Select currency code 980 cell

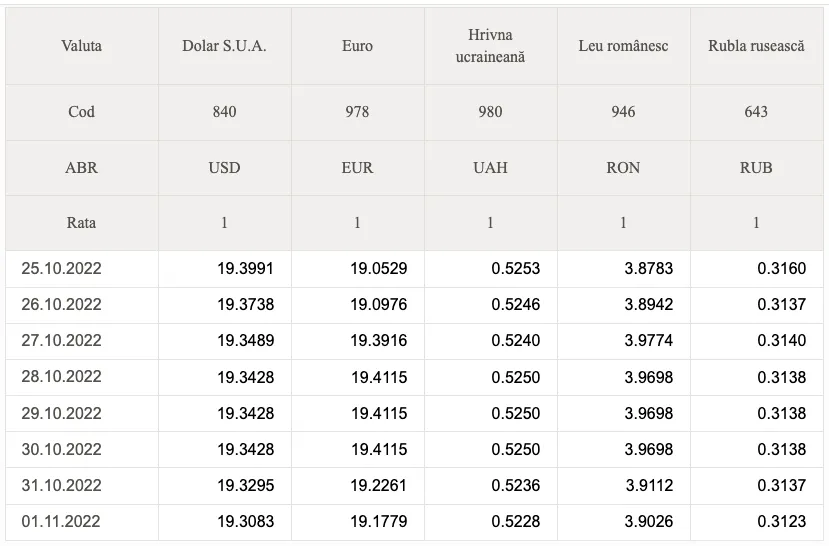(490, 112)
